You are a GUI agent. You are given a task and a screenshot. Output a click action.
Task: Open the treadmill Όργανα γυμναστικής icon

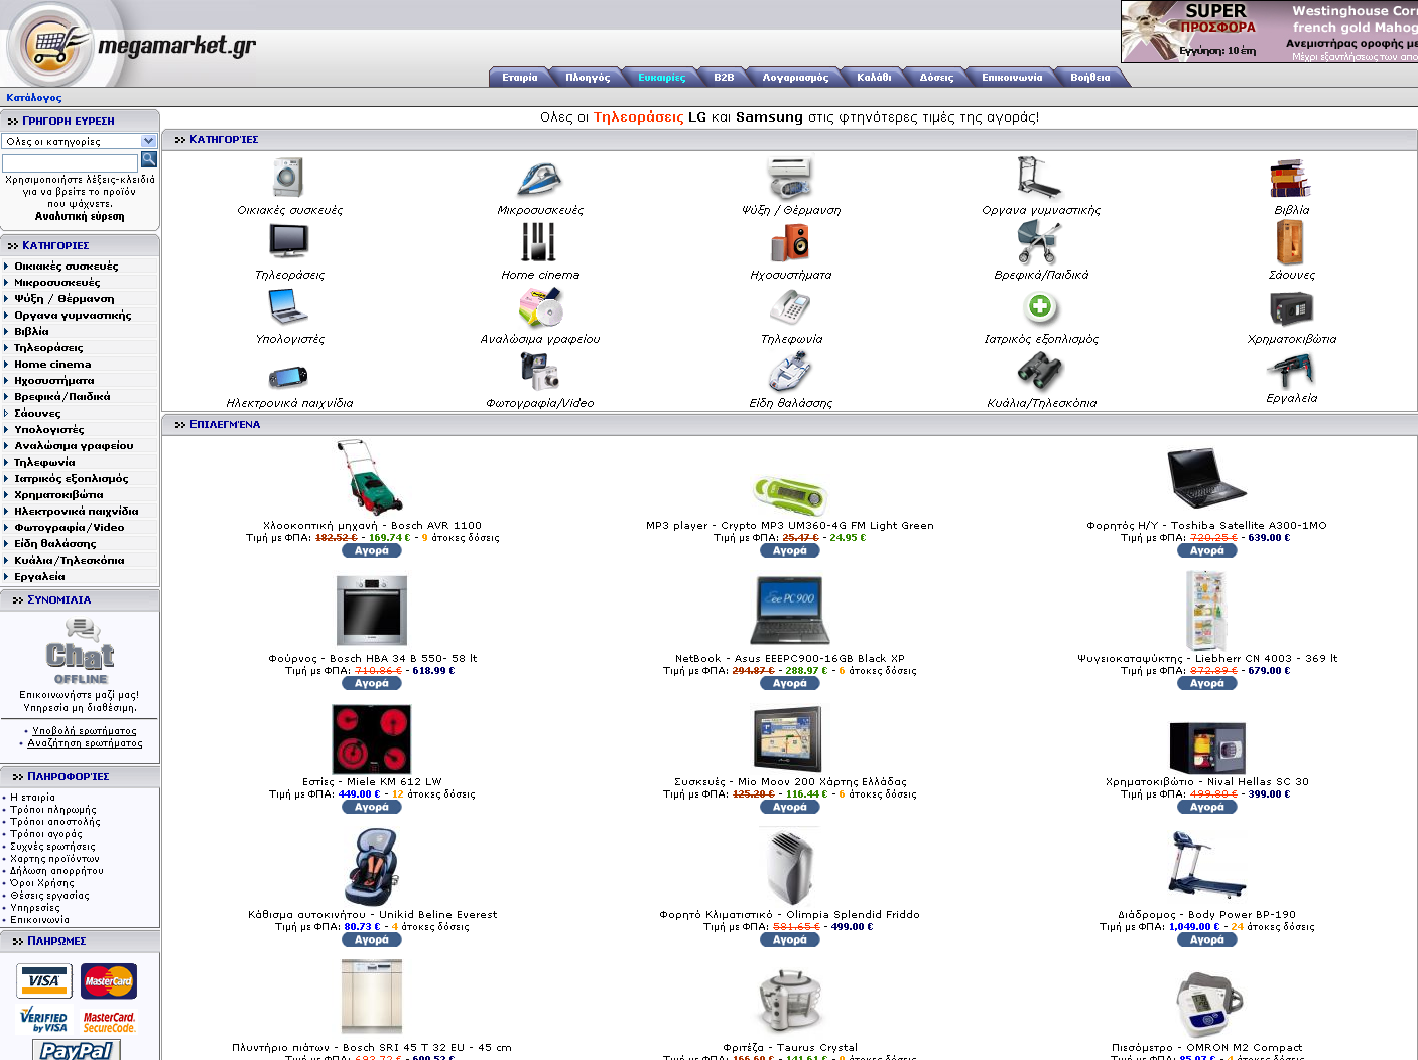[x=1040, y=178]
